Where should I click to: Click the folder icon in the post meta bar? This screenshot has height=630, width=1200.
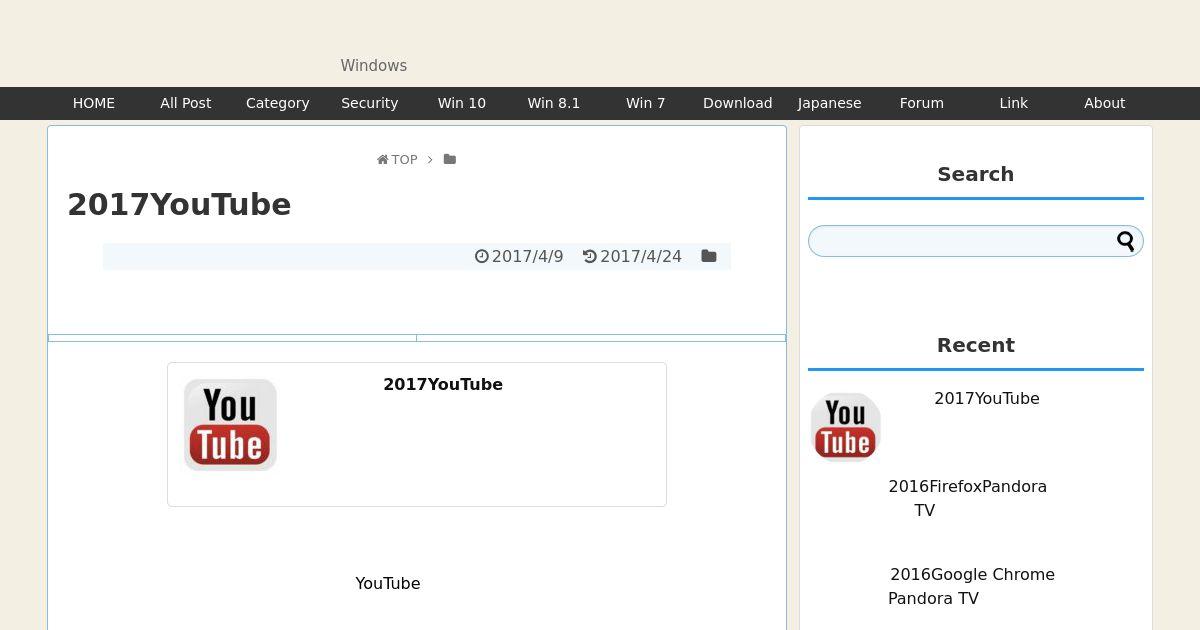709,256
